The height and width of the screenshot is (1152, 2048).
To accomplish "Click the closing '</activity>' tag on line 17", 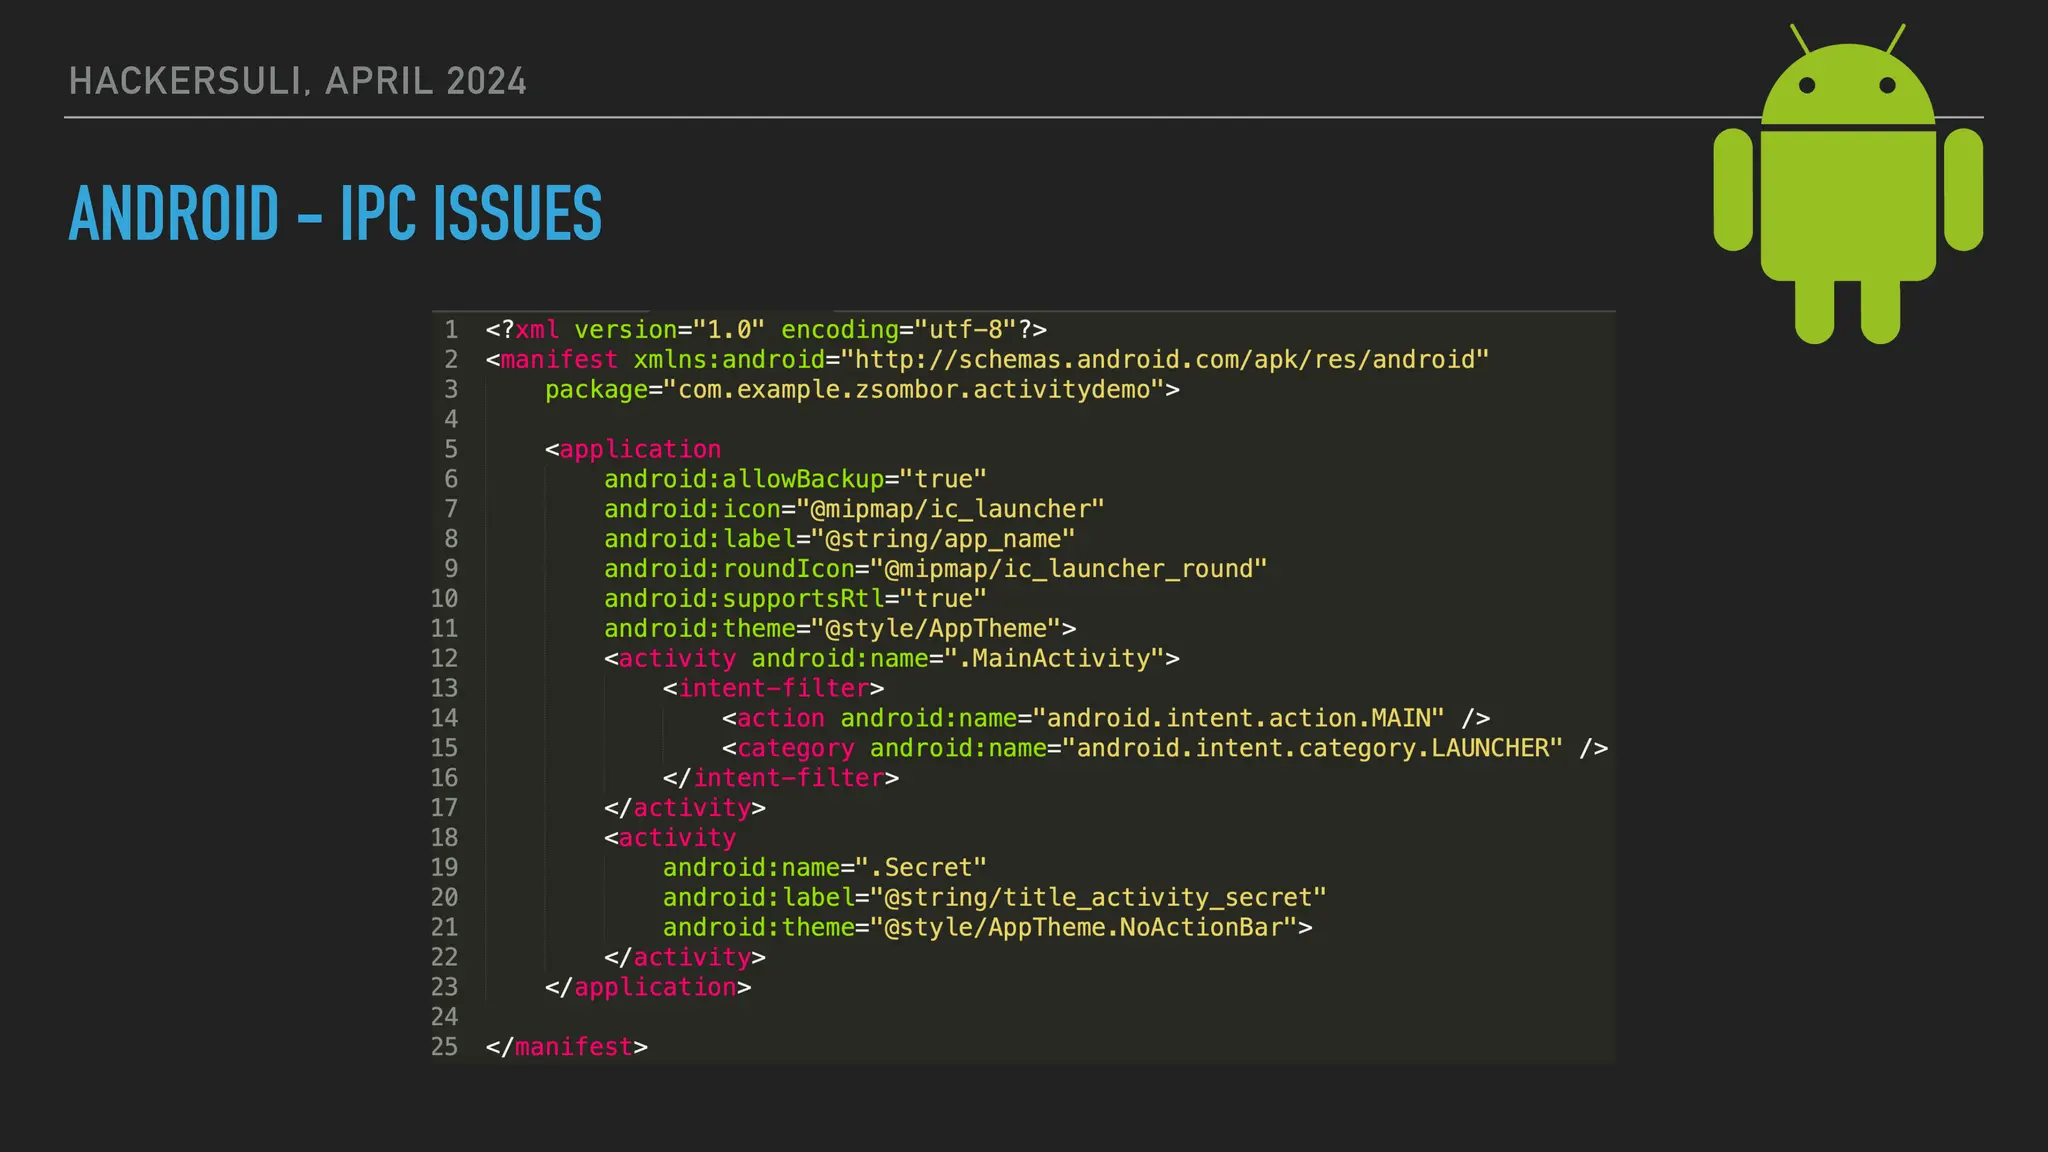I will click(685, 808).
